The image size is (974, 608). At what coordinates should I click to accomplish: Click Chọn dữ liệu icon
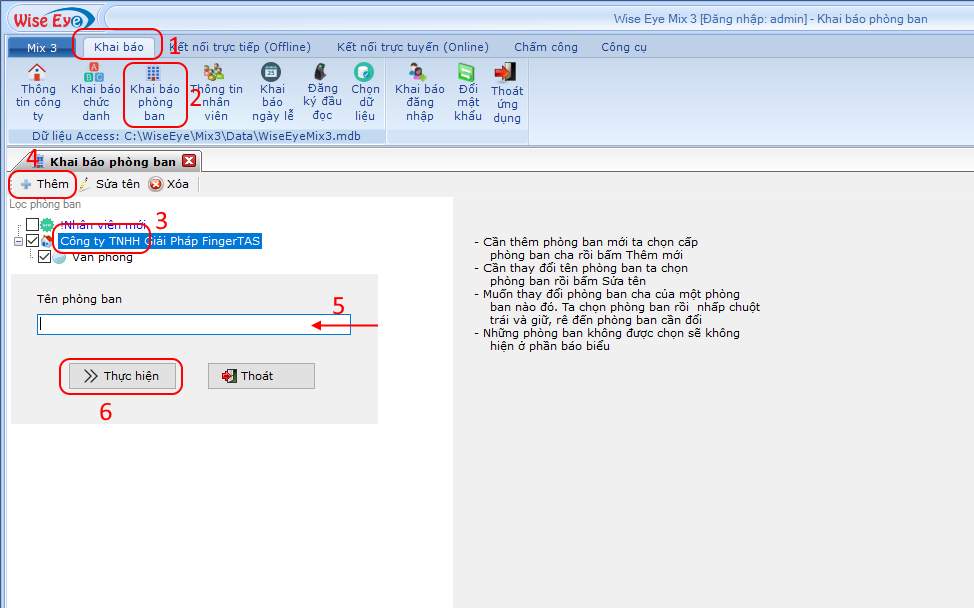point(365,72)
